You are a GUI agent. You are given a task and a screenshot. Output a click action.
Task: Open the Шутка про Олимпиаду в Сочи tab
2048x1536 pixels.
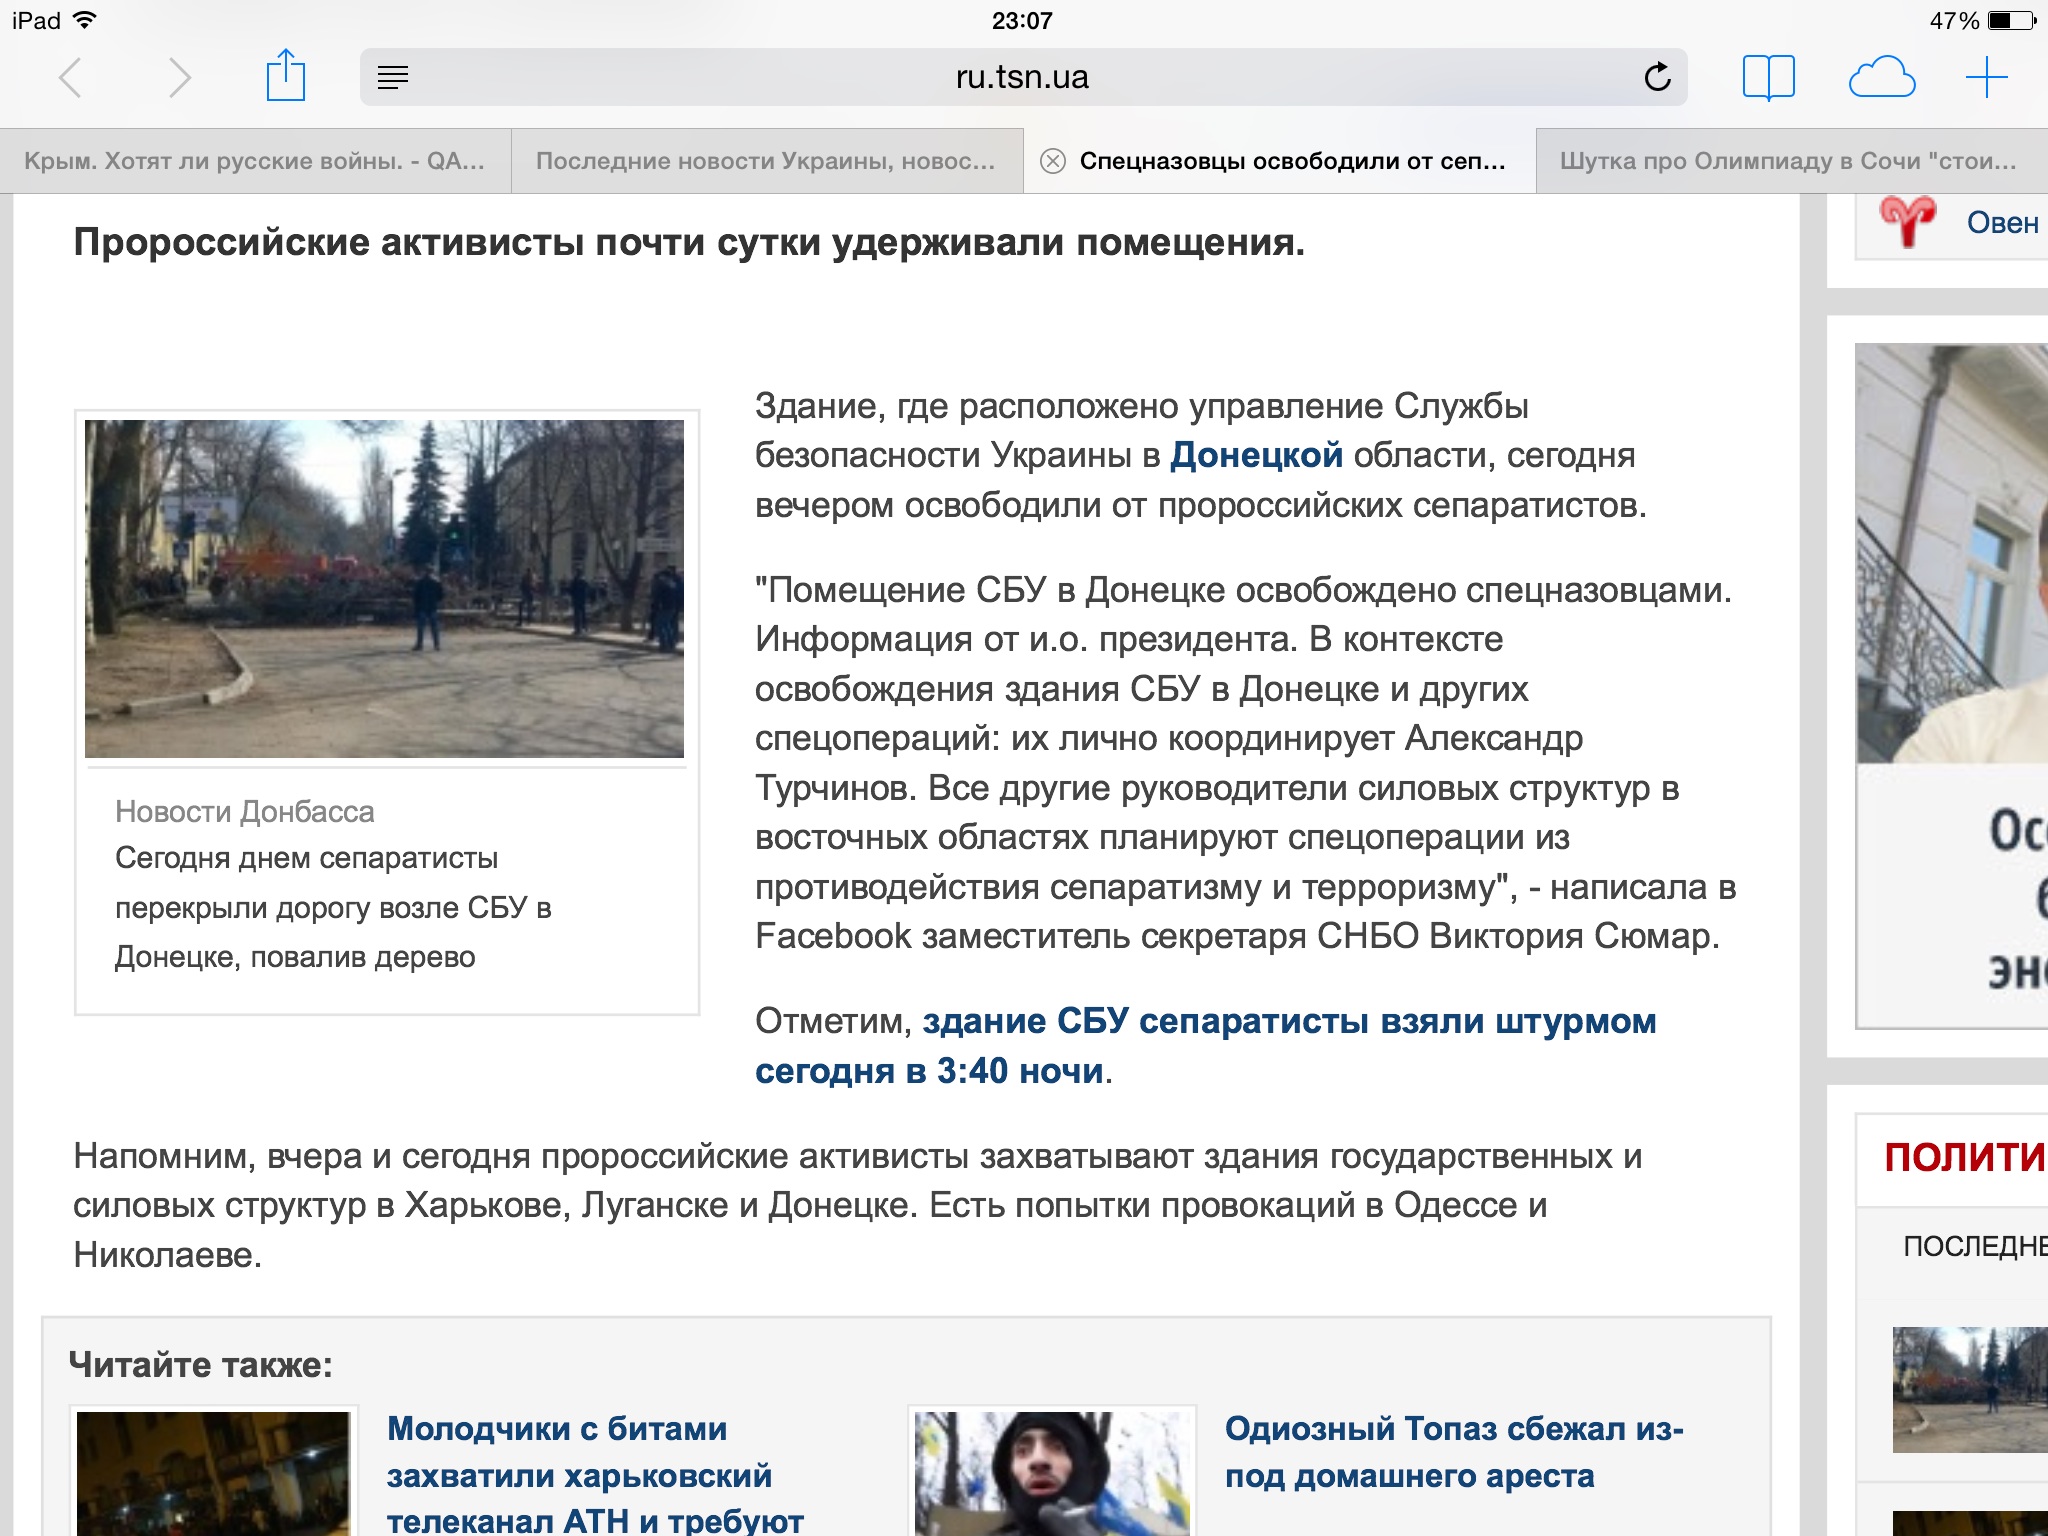[x=1788, y=161]
